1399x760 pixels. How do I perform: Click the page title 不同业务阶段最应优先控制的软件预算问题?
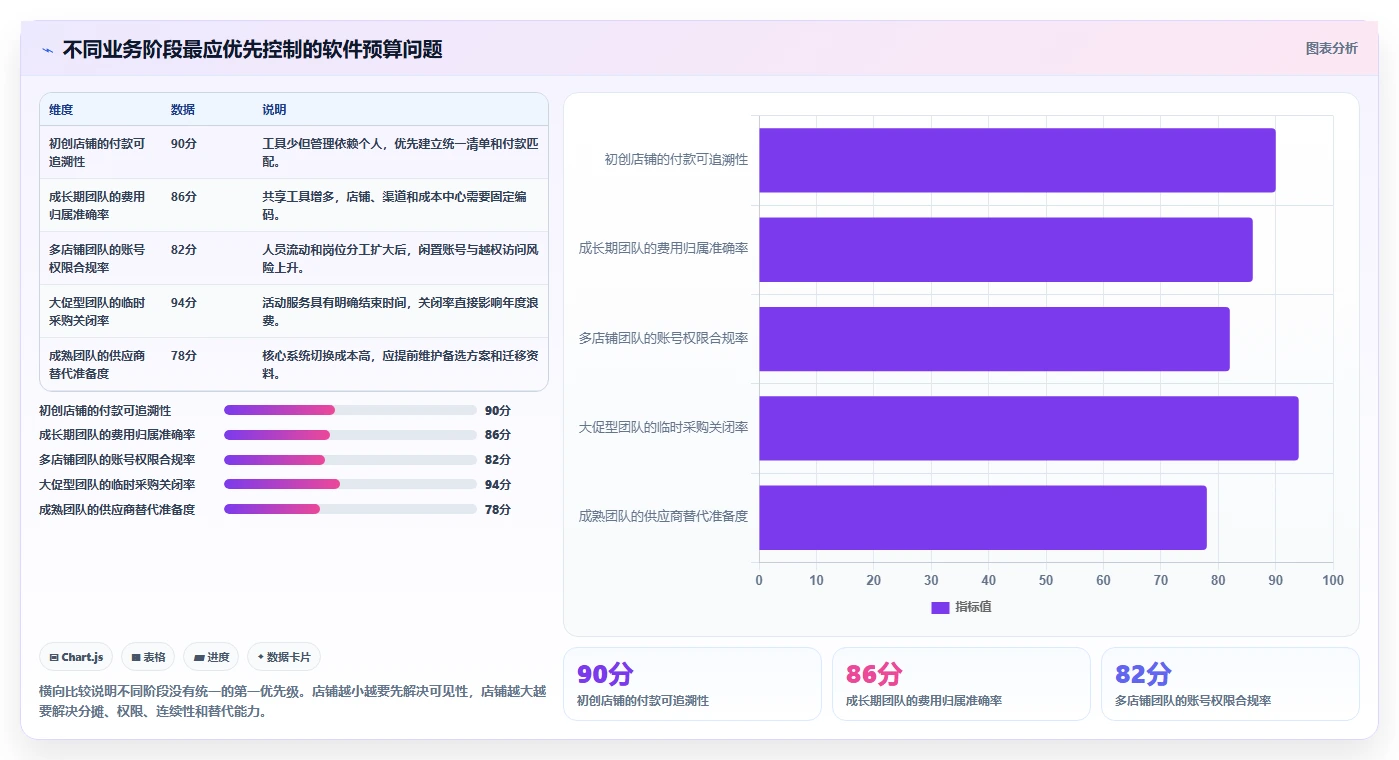[x=252, y=49]
